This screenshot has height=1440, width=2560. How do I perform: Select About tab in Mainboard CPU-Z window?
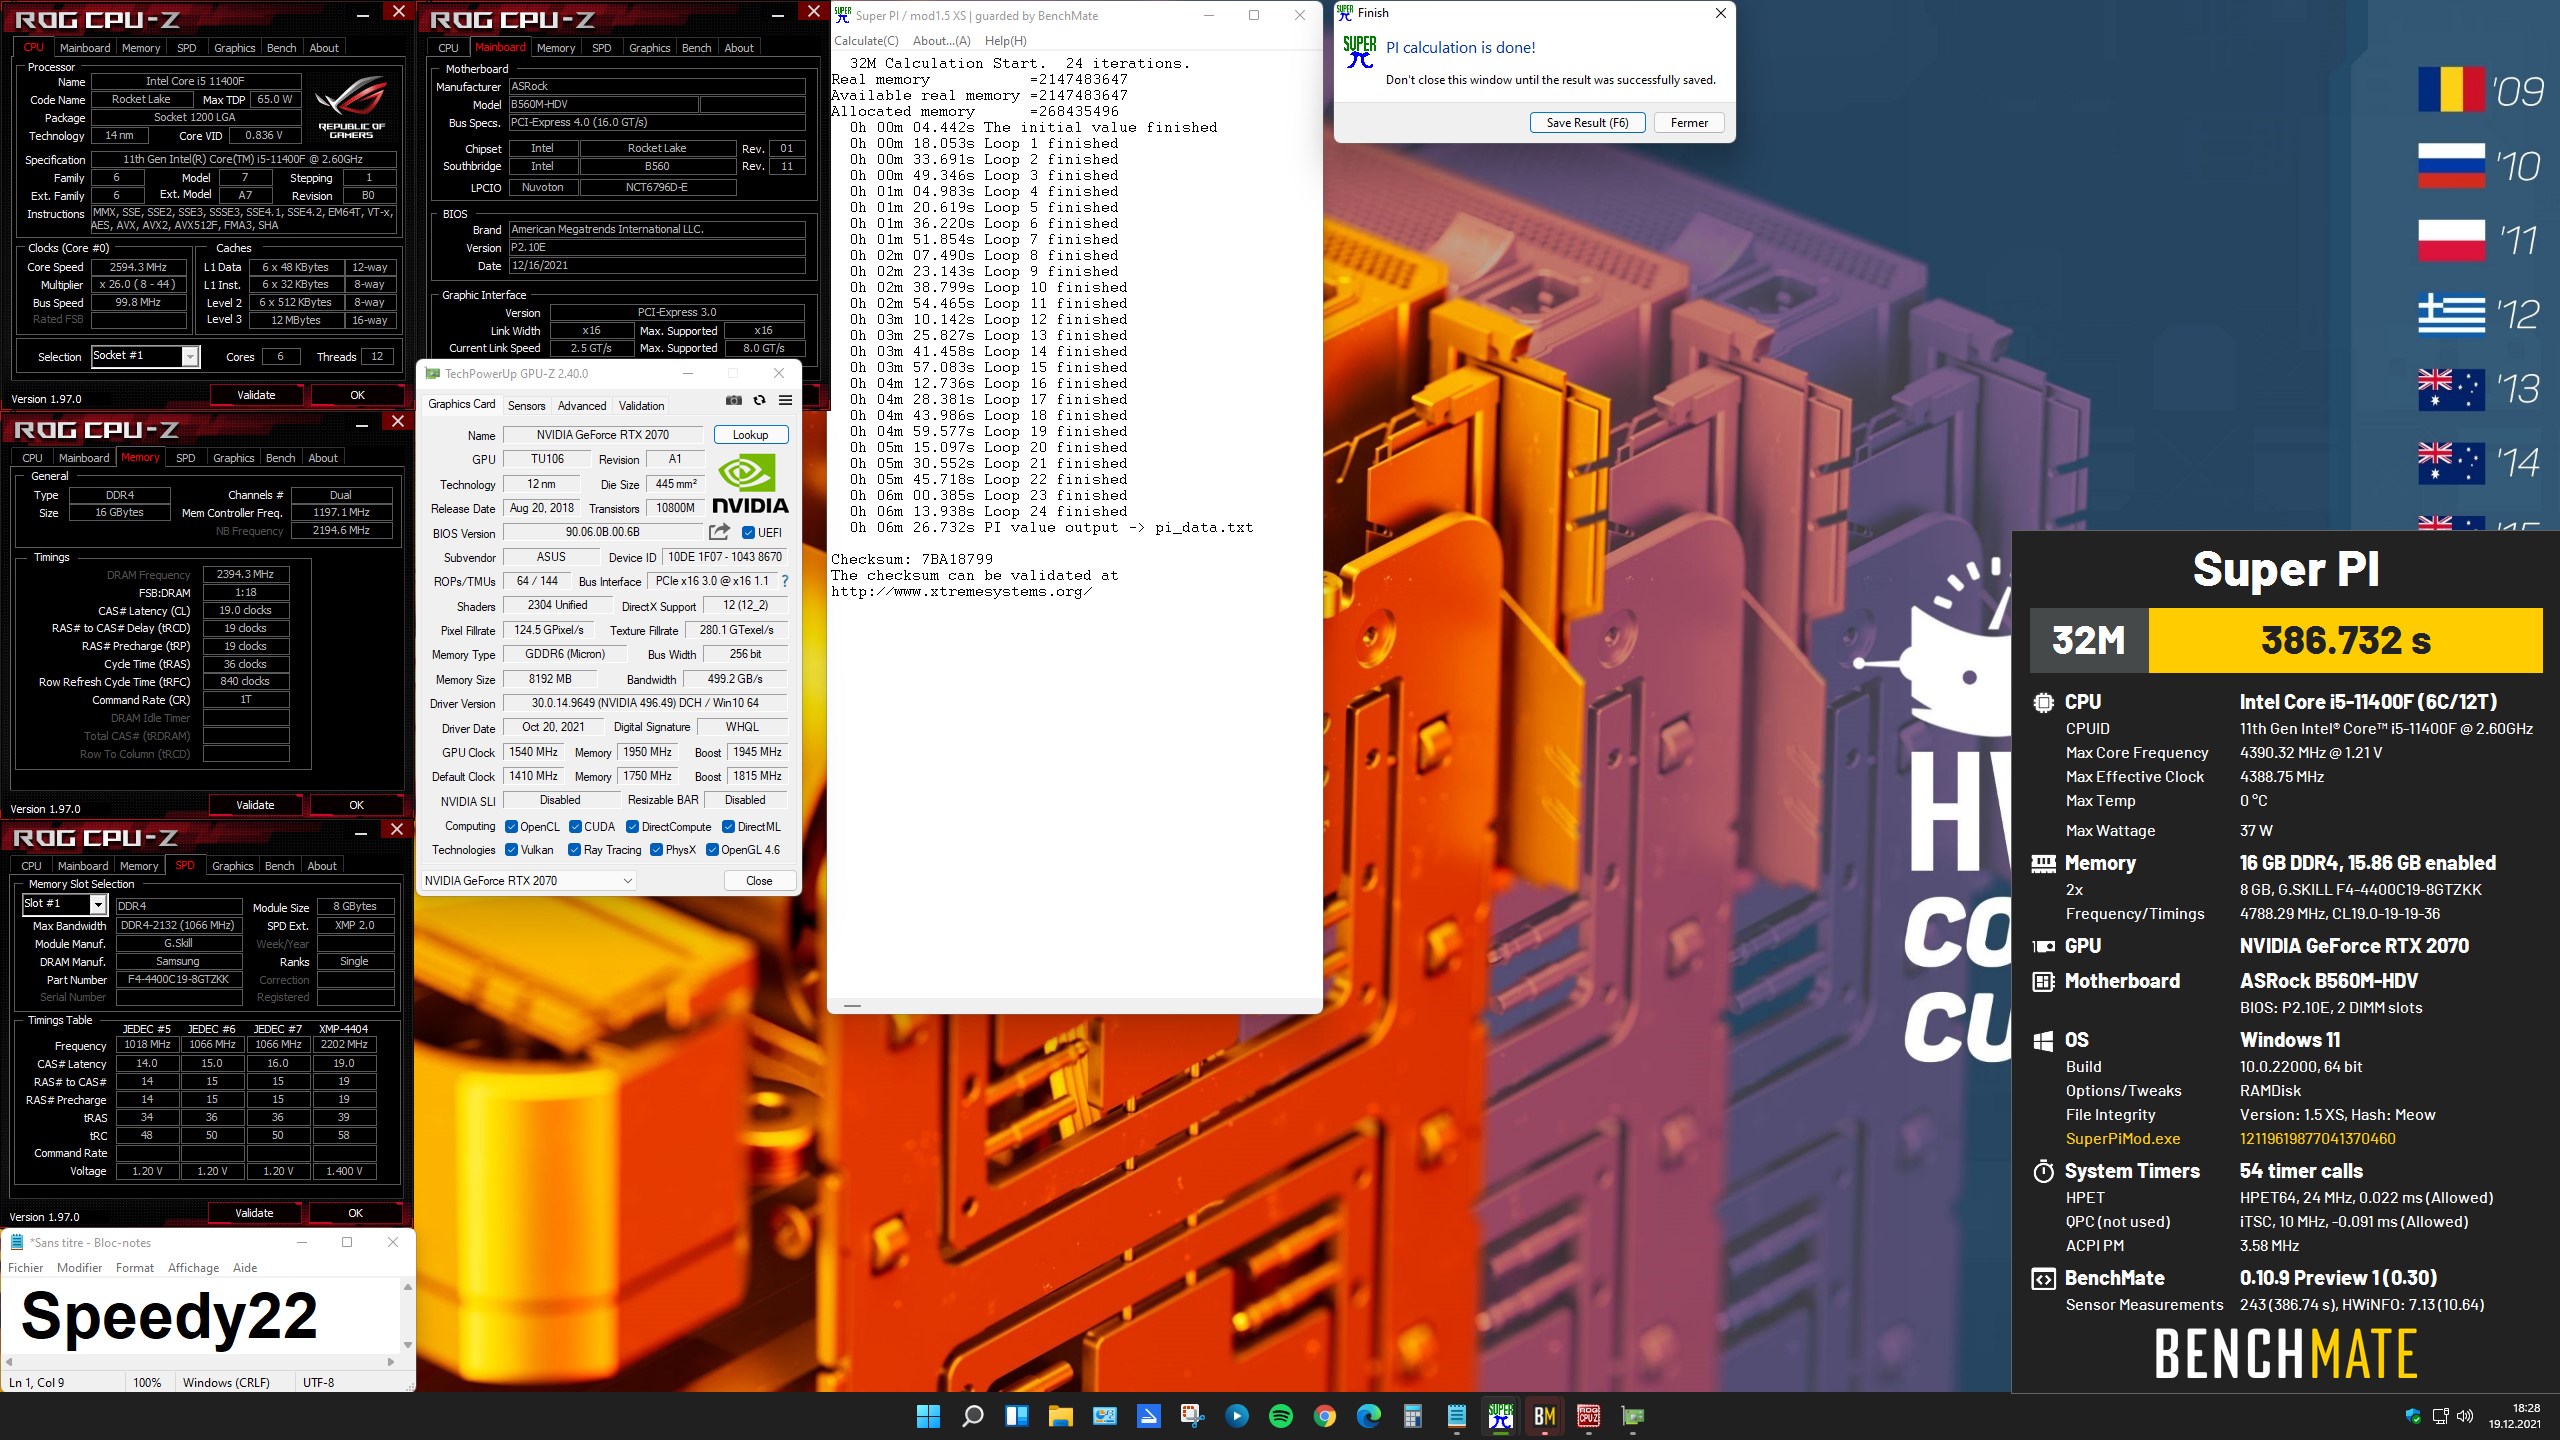pos(739,48)
